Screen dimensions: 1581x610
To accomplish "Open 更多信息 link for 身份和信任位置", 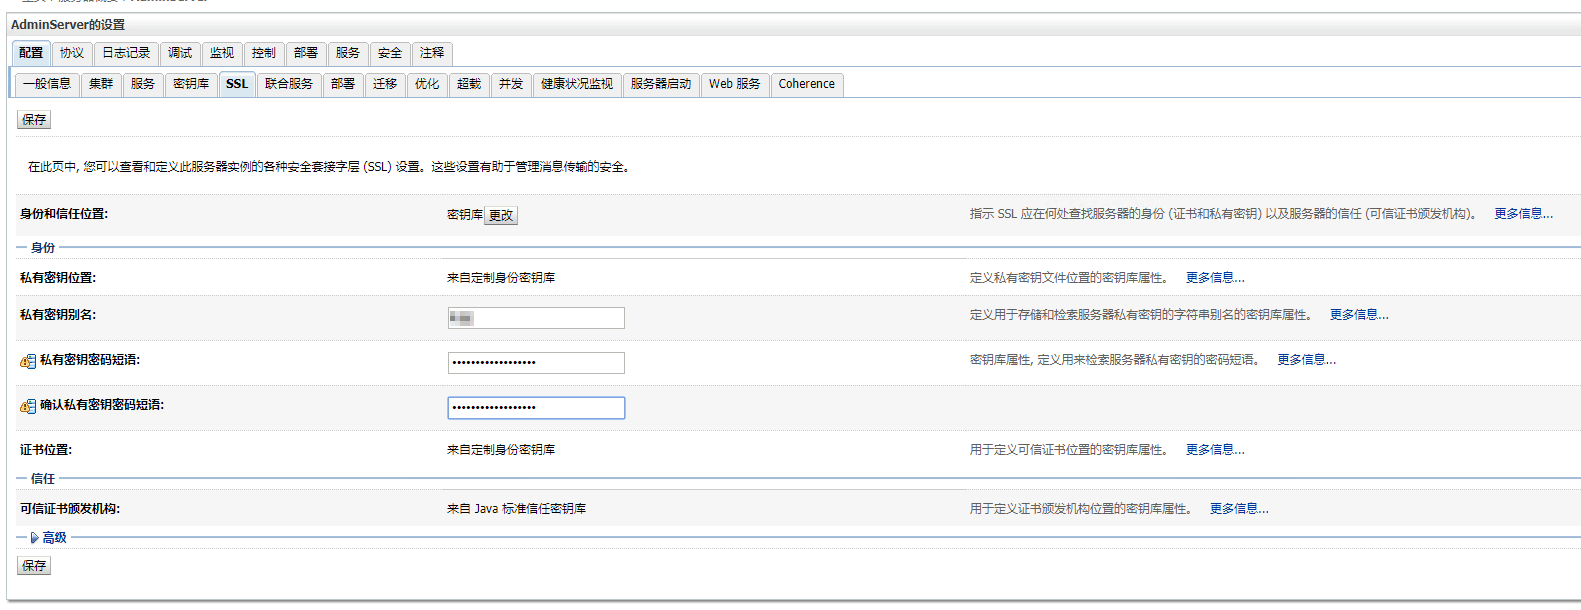I will coord(1523,214).
